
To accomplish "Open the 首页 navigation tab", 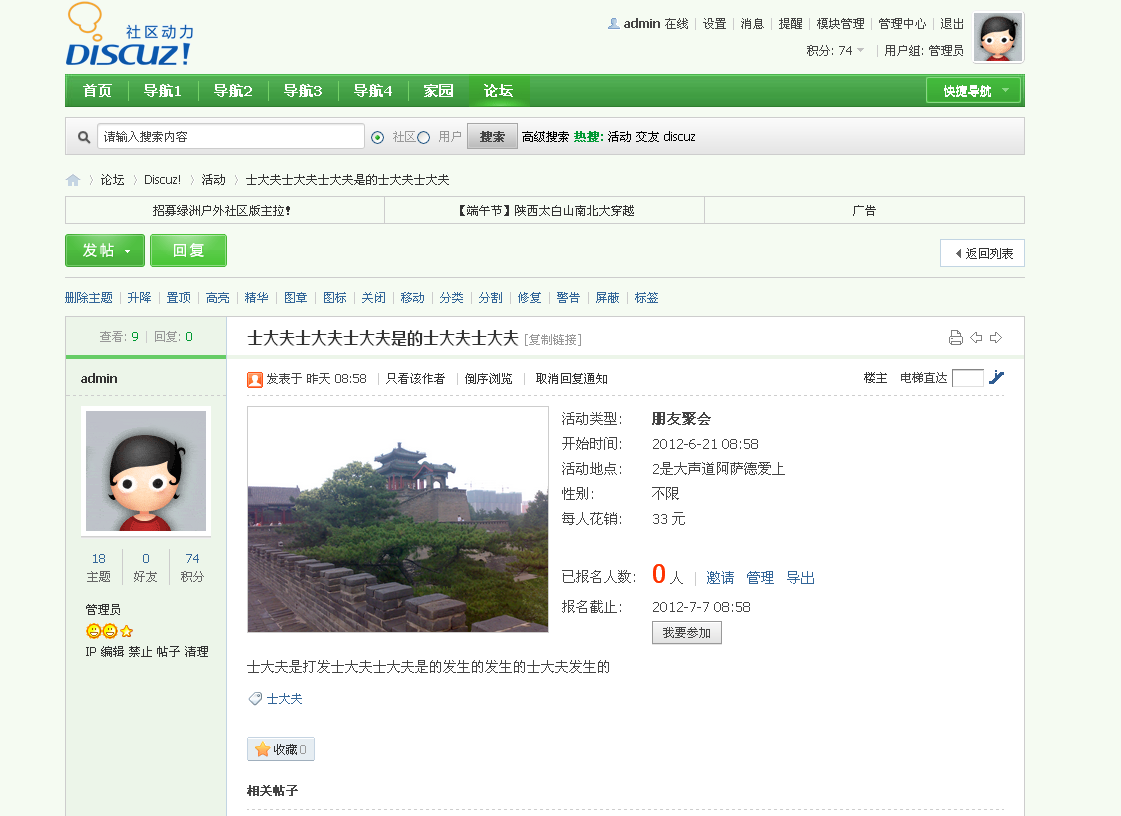I will (x=97, y=91).
